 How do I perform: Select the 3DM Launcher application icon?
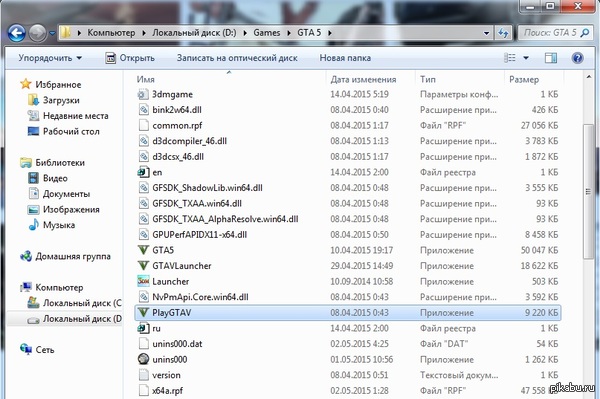[143, 282]
